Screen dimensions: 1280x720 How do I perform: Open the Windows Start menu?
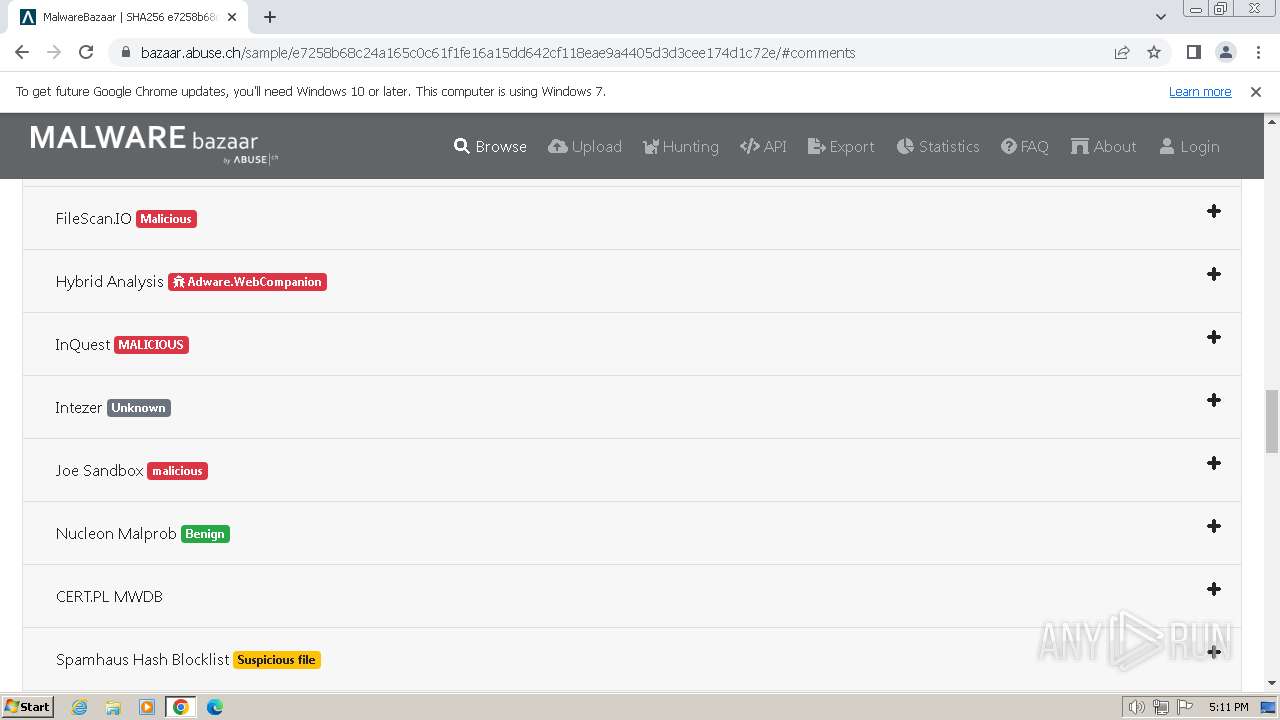(27, 707)
